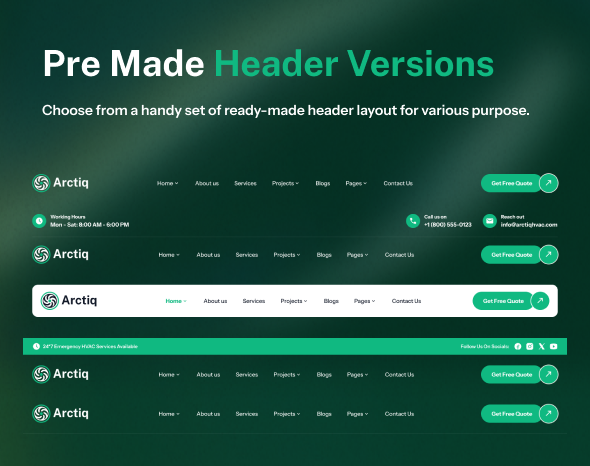
Task: Open Services in the bottom-most header
Action: (247, 414)
